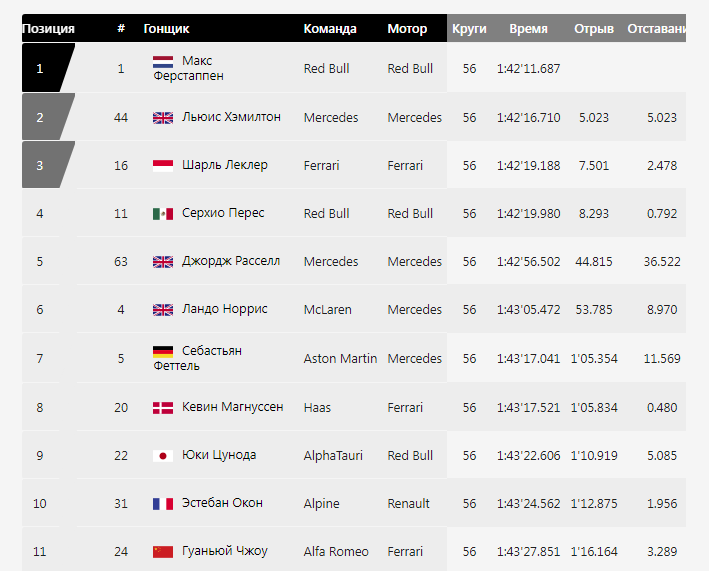709x571 pixels.
Task: Click the Netherlands flag next to Макс Ферстаппен
Action: pos(163,62)
